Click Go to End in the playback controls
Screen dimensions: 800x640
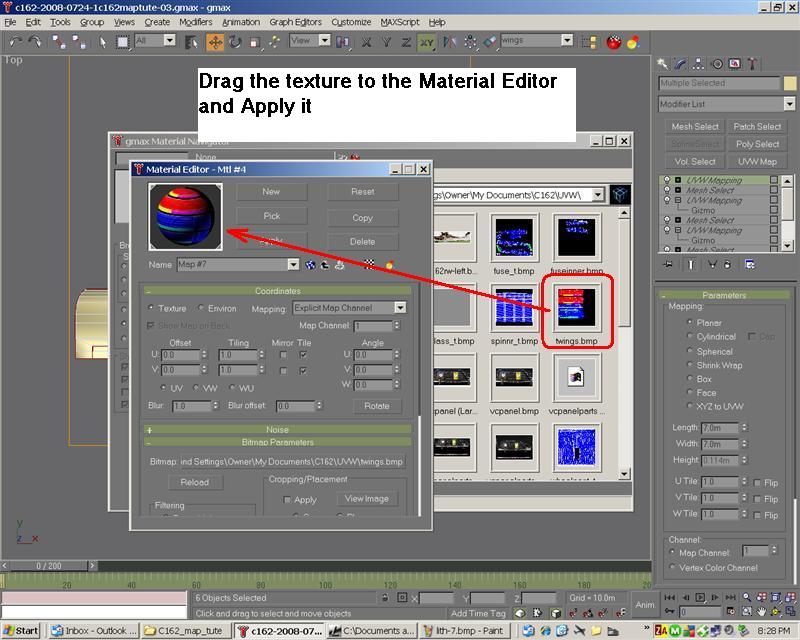tap(731, 597)
